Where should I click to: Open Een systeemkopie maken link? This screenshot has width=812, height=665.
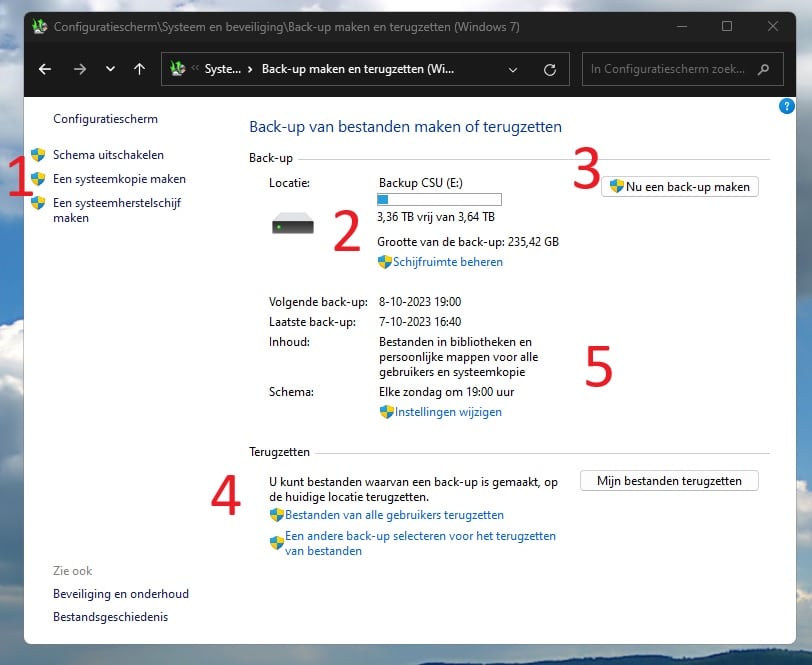(119, 179)
